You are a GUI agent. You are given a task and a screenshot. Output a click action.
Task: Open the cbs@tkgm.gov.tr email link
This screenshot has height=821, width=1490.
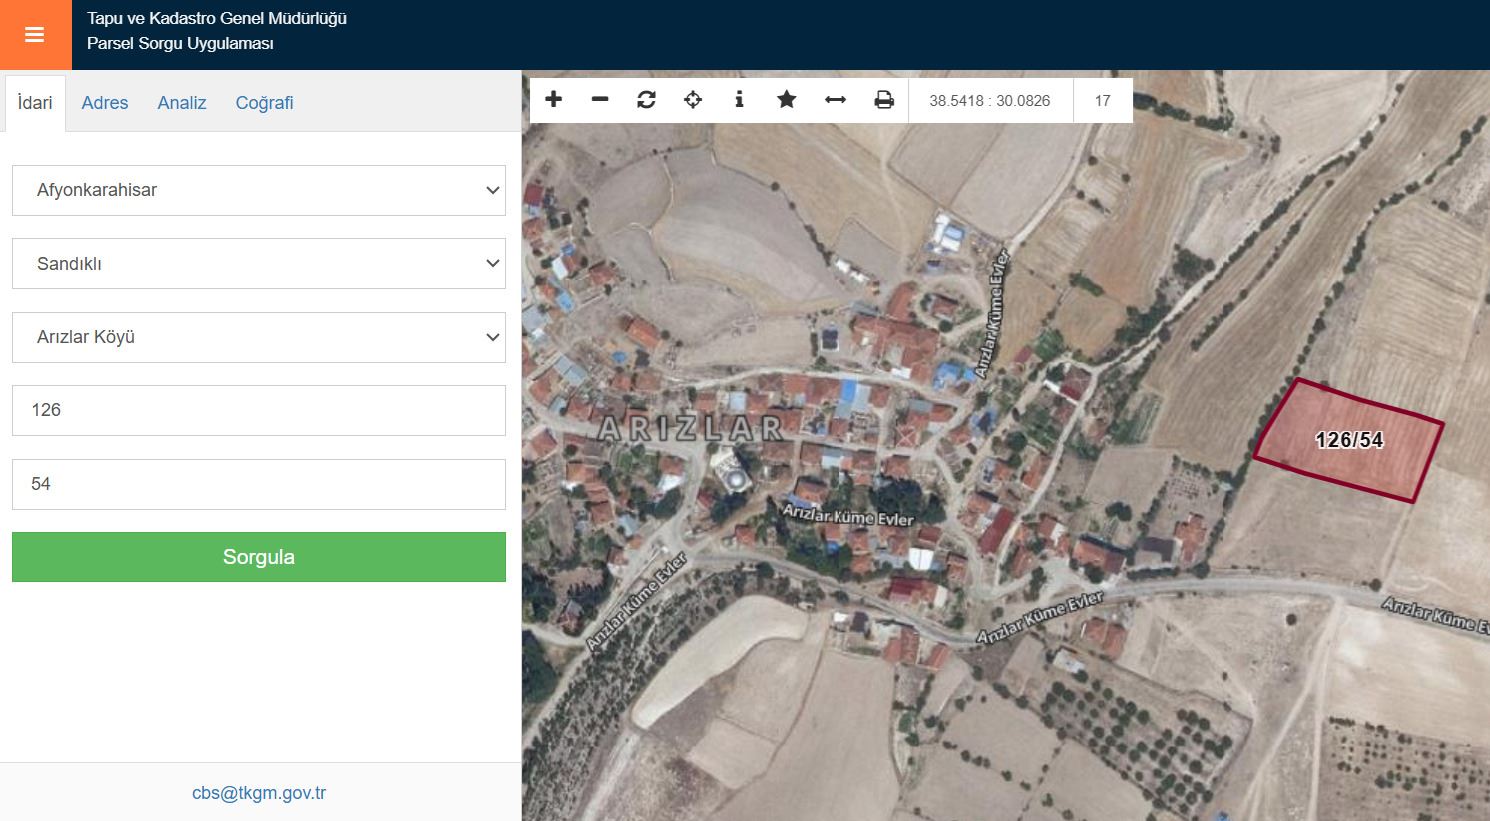(259, 793)
